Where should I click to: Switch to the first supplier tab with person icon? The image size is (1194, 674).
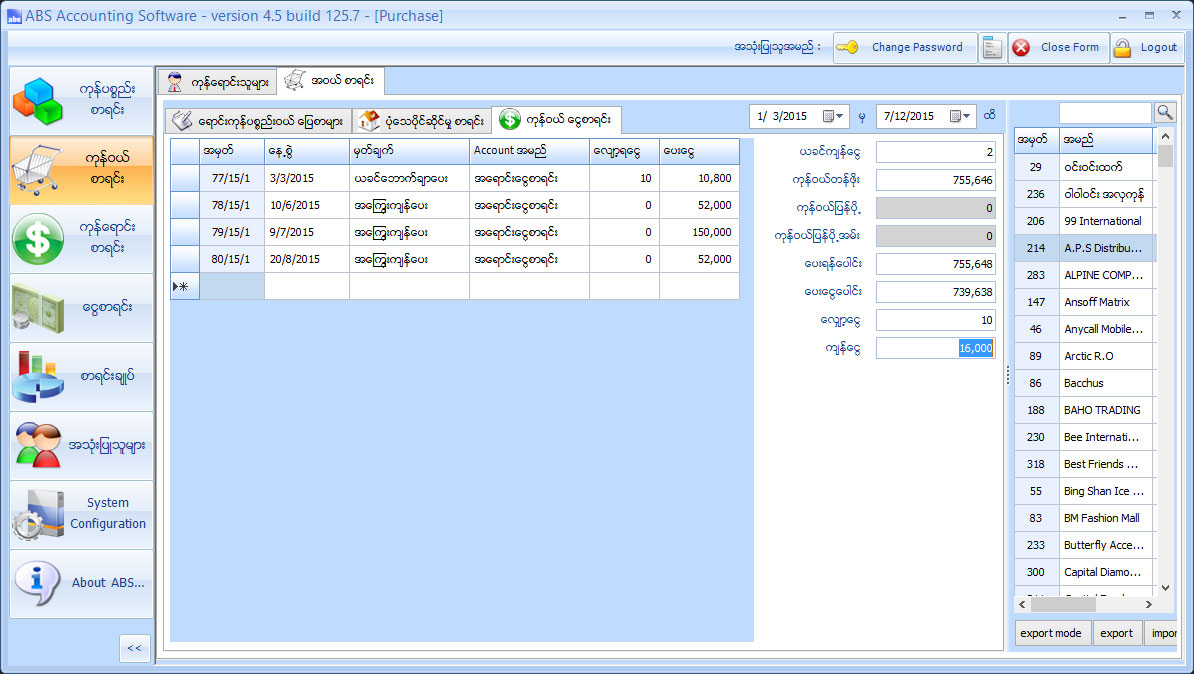pos(216,81)
